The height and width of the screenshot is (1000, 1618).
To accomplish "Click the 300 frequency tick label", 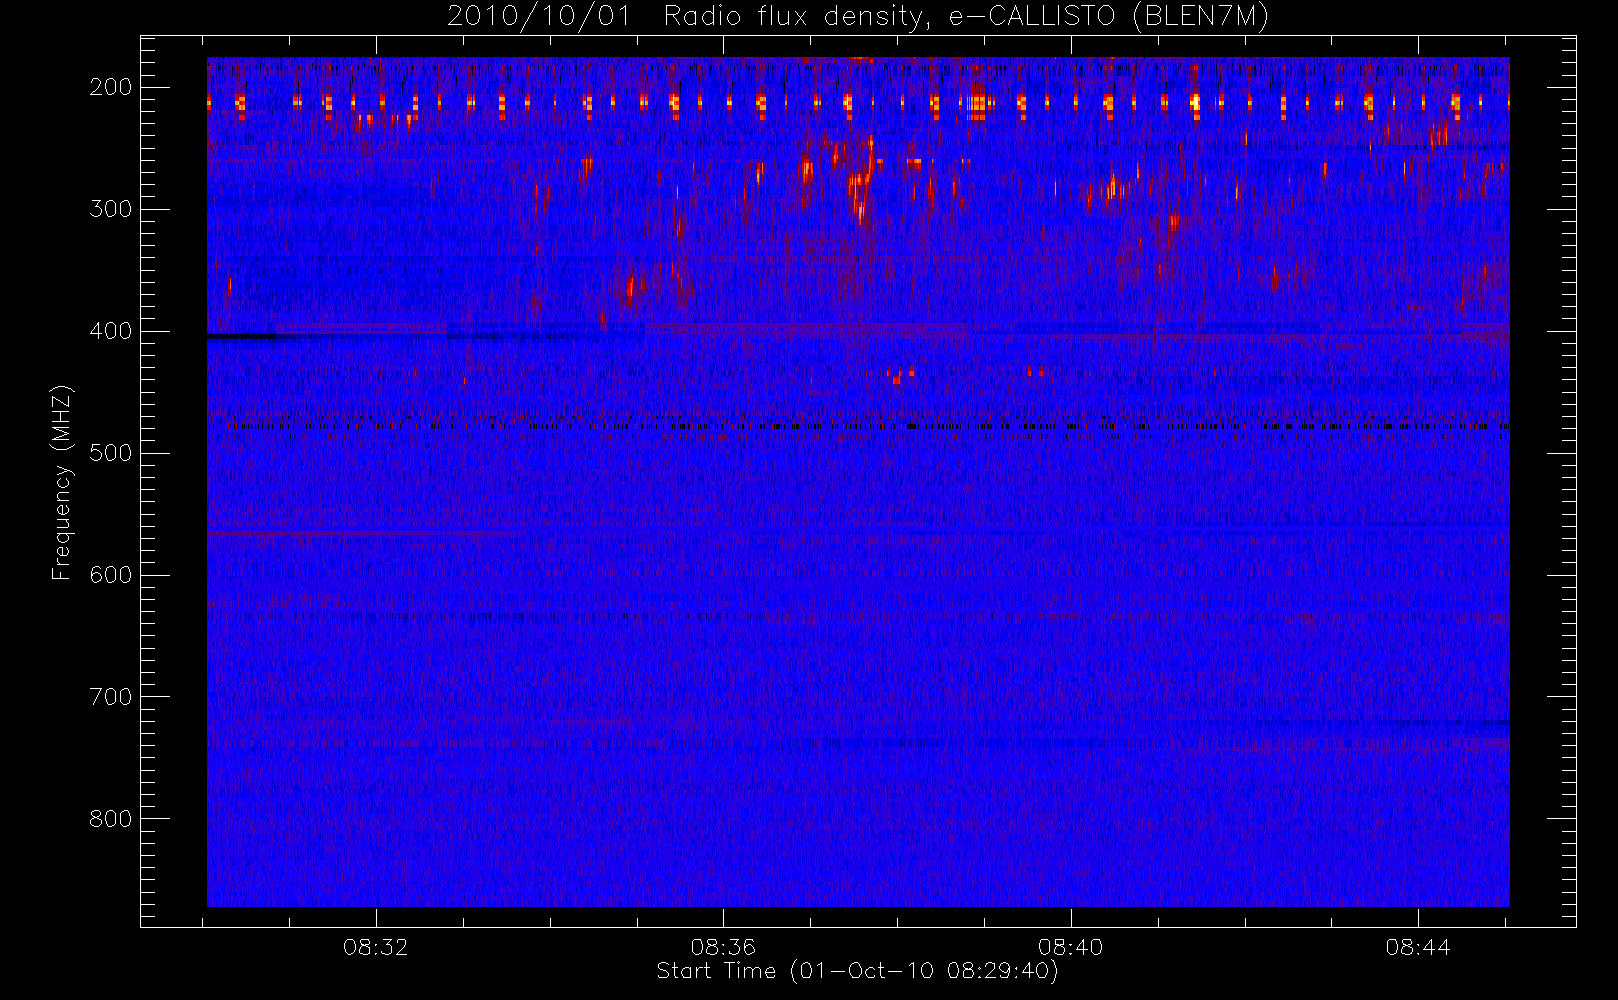I will pos(111,209).
